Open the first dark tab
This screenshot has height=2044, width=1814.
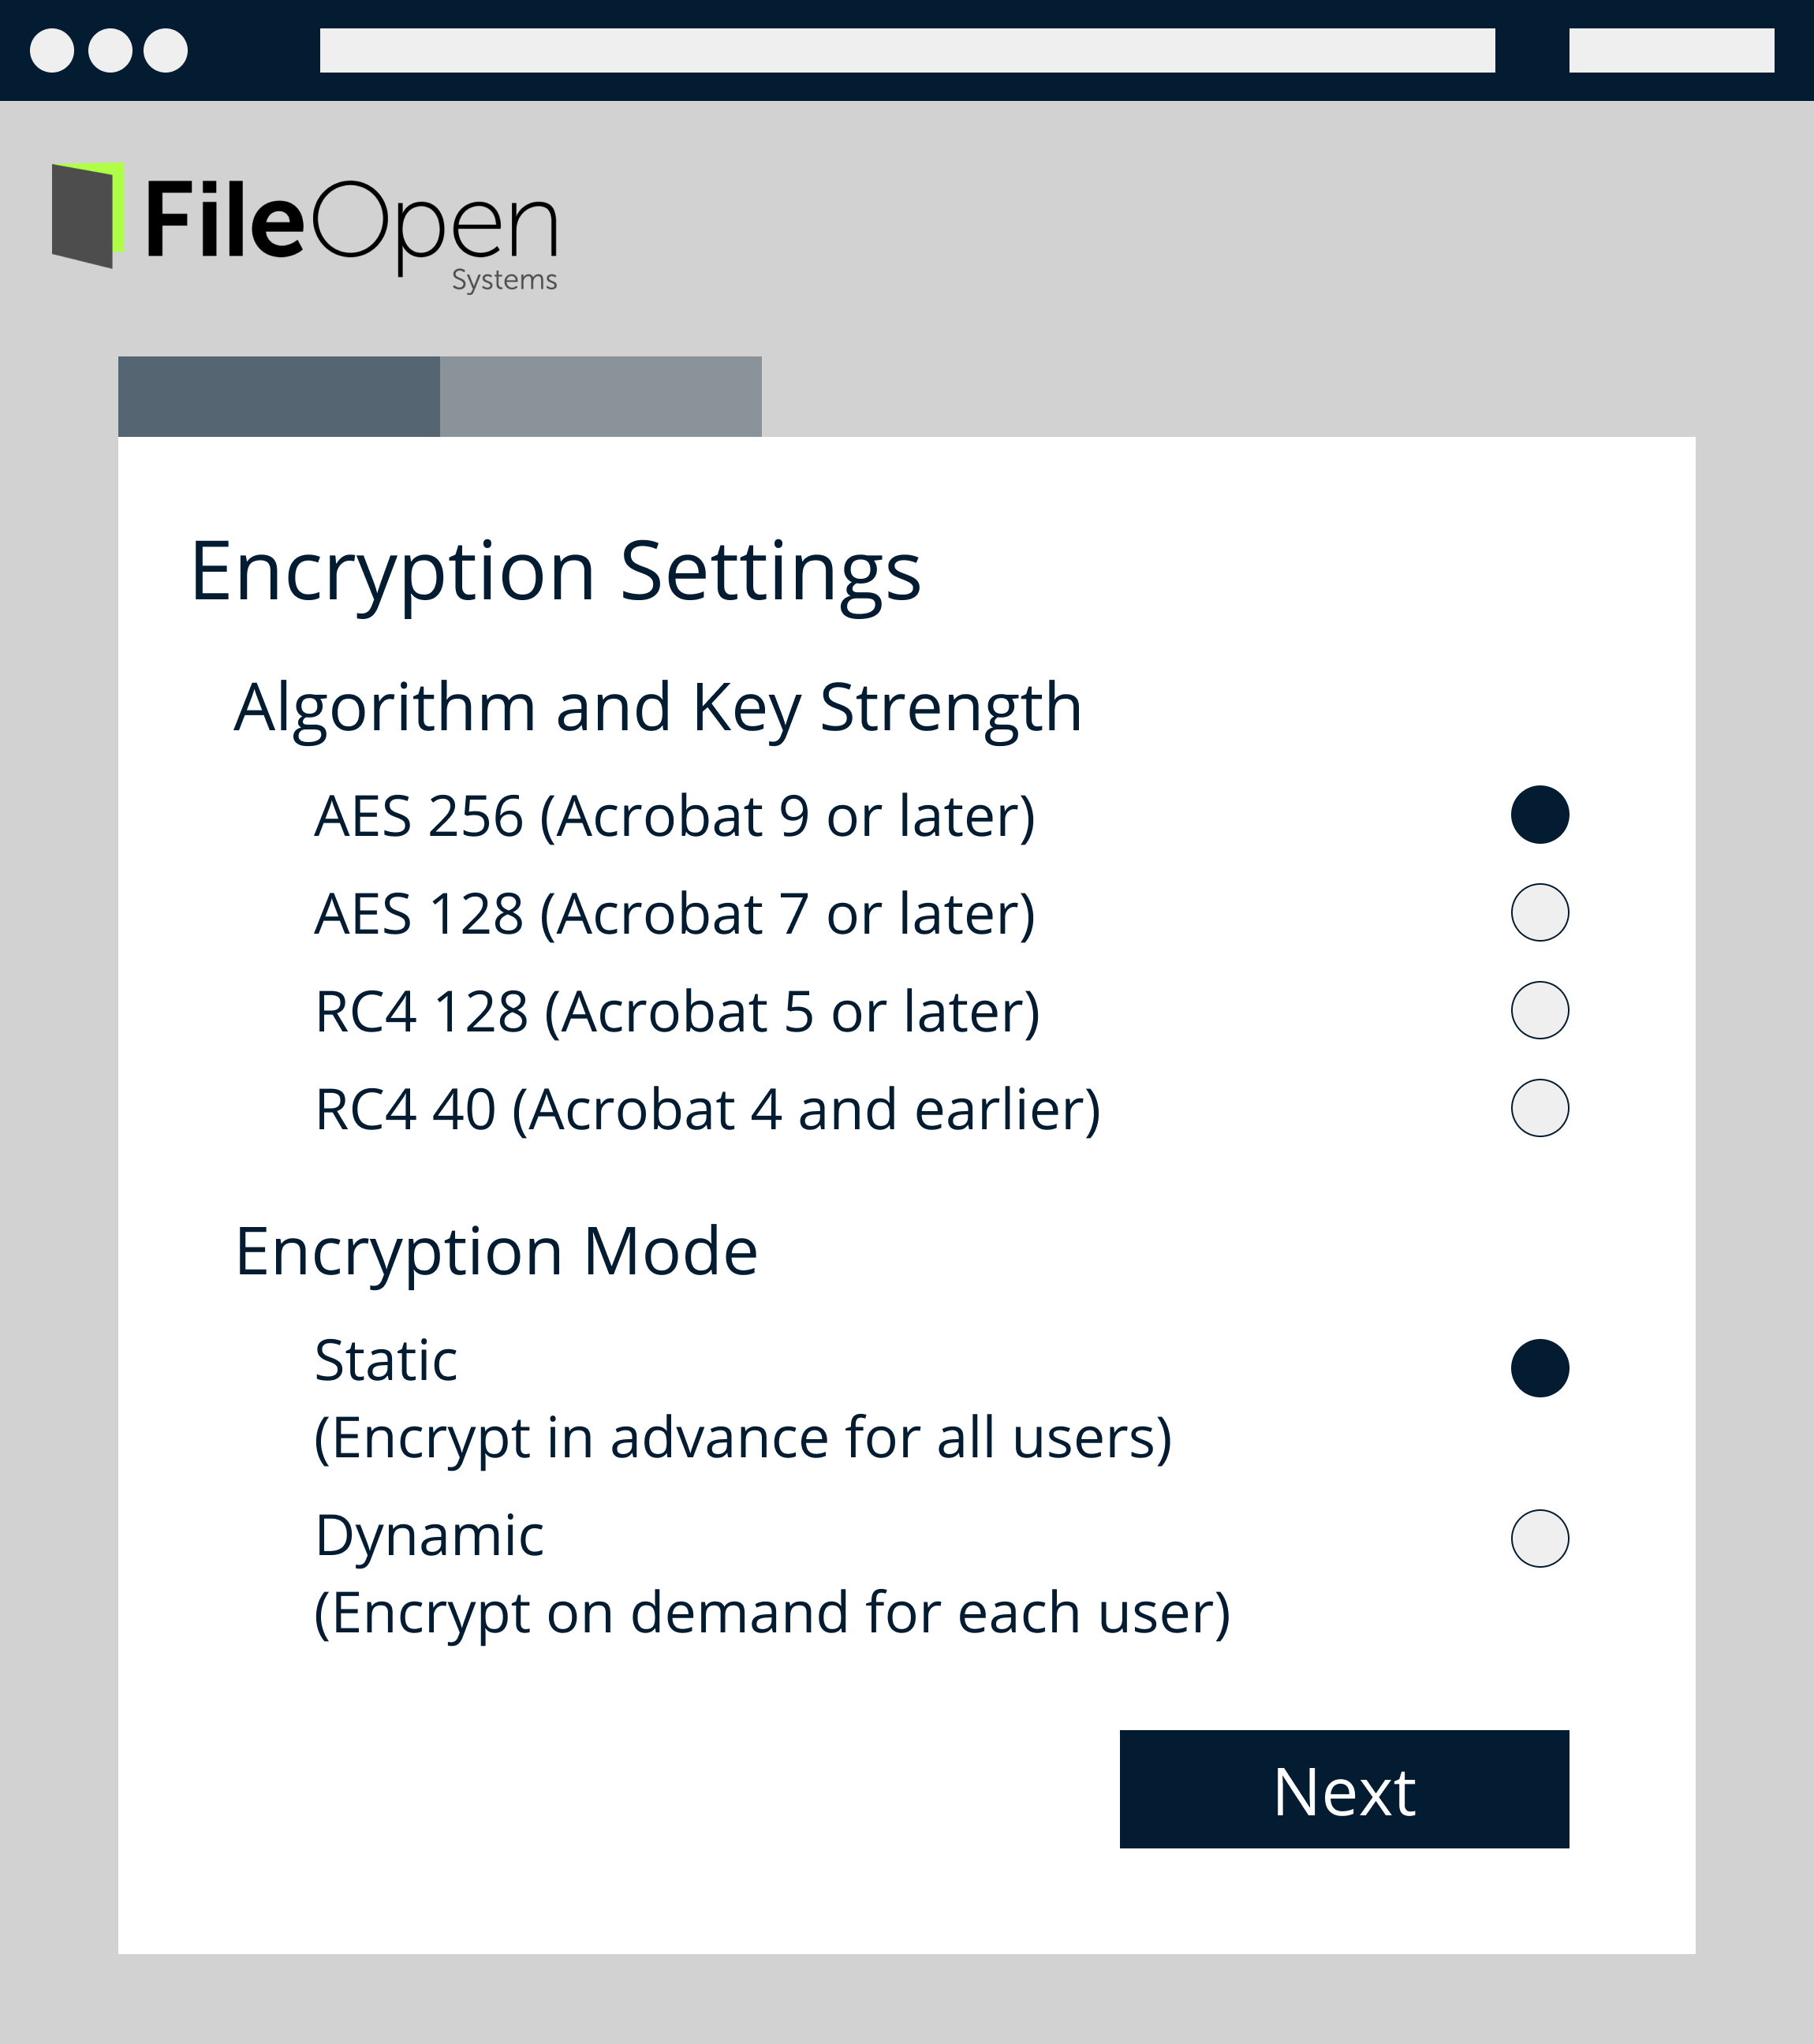click(279, 397)
